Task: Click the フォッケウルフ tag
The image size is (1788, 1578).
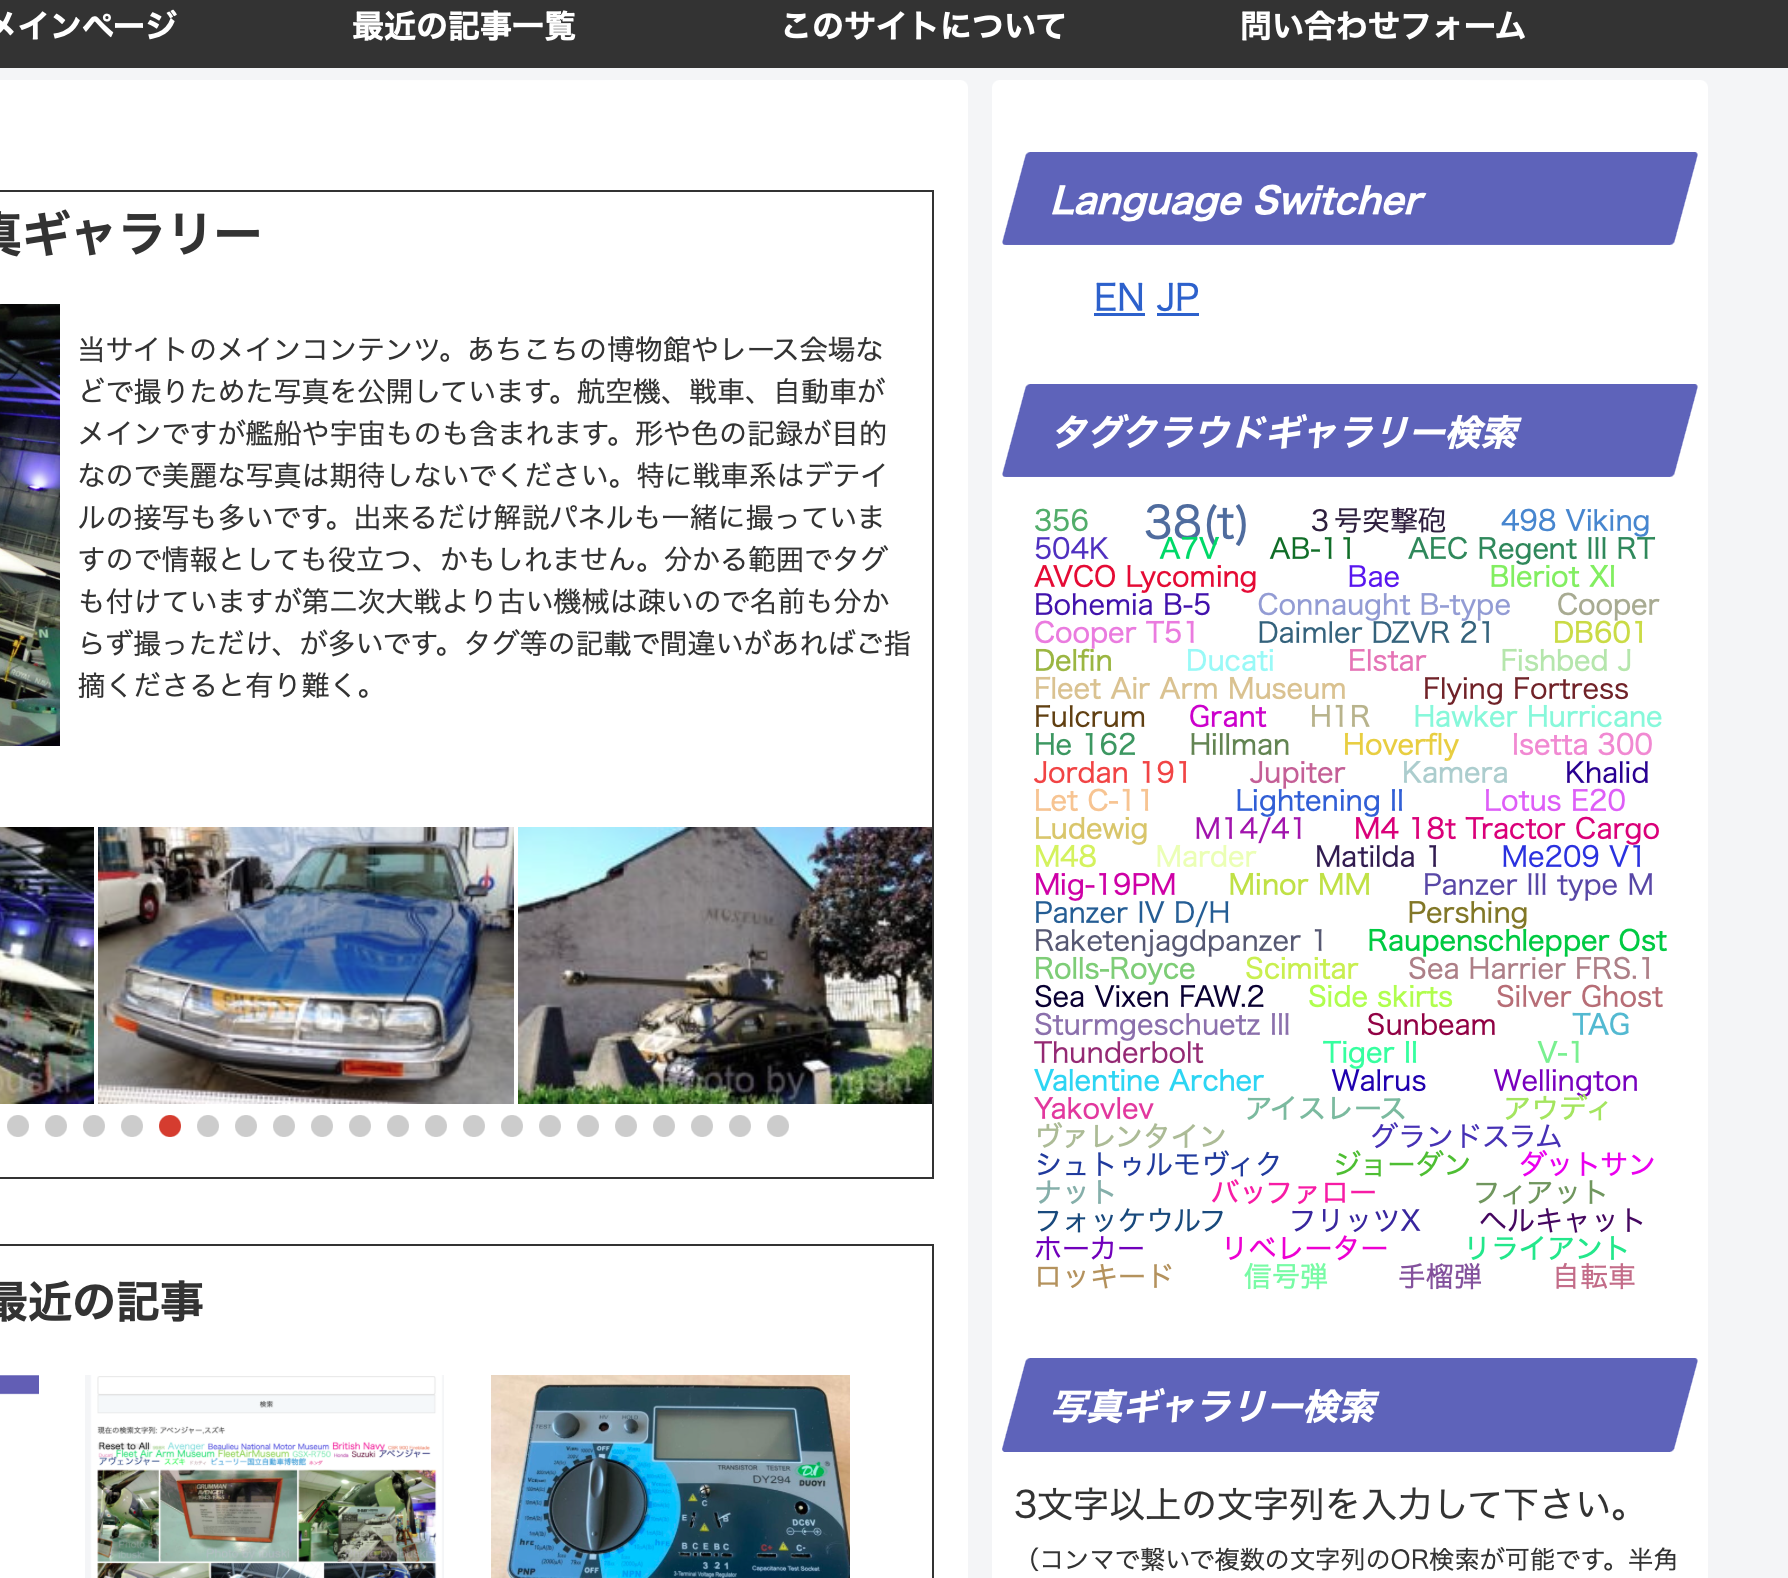Action: [1129, 1221]
